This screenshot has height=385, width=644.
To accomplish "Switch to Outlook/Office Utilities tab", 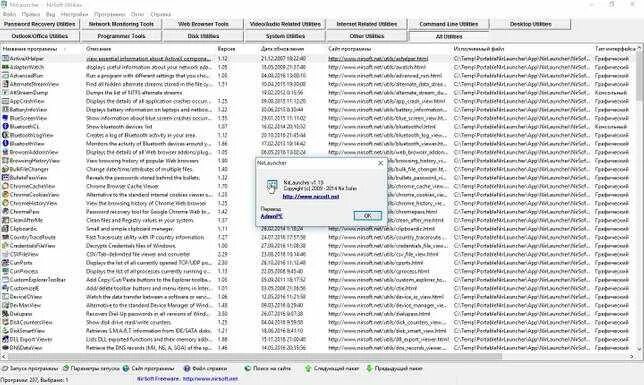I will (x=39, y=36).
